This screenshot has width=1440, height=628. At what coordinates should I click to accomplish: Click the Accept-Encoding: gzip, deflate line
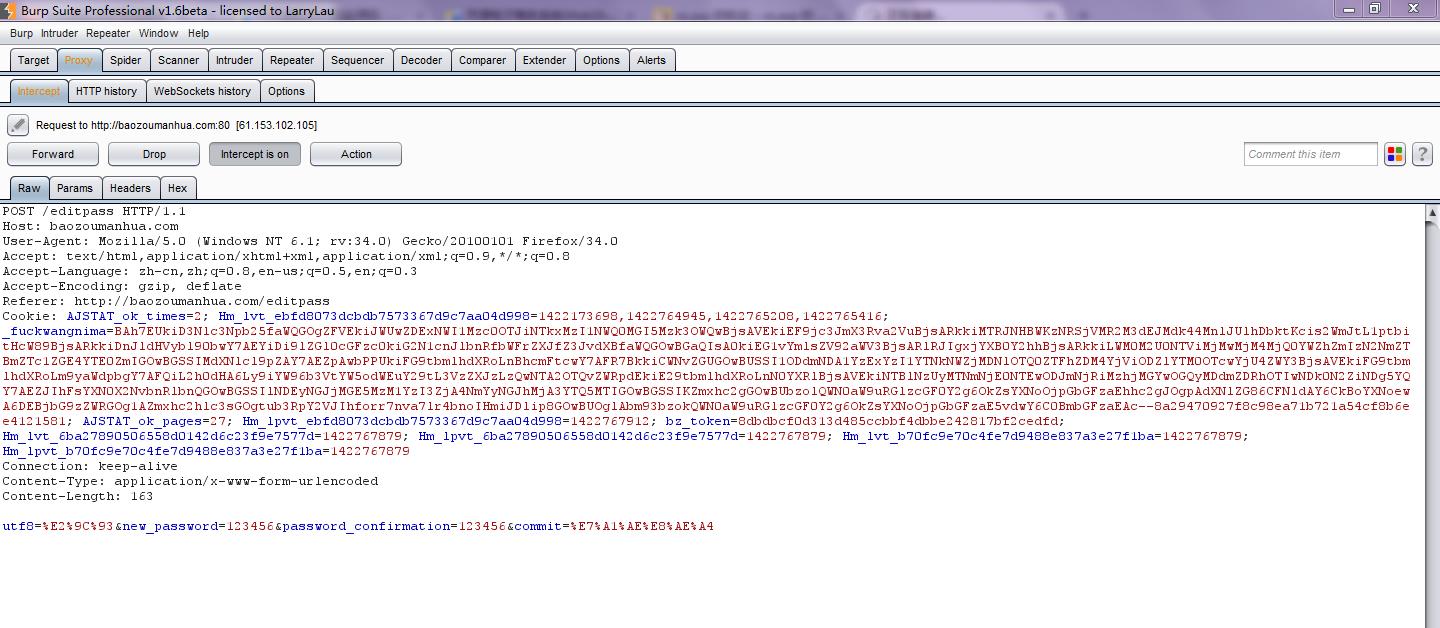pos(122,286)
